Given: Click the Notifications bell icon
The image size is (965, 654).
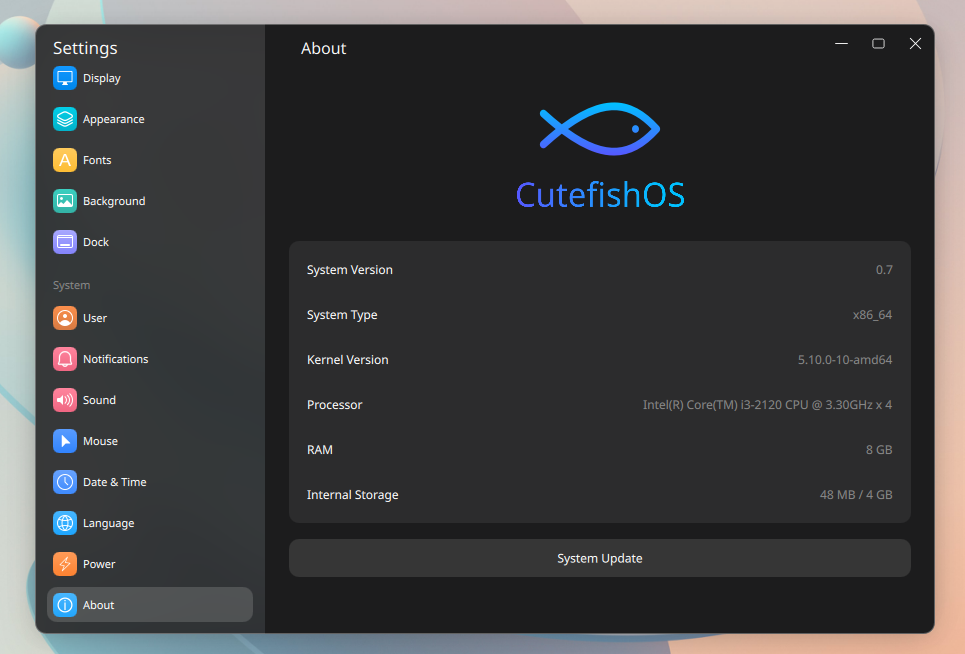Looking at the screenshot, I should (x=65, y=359).
